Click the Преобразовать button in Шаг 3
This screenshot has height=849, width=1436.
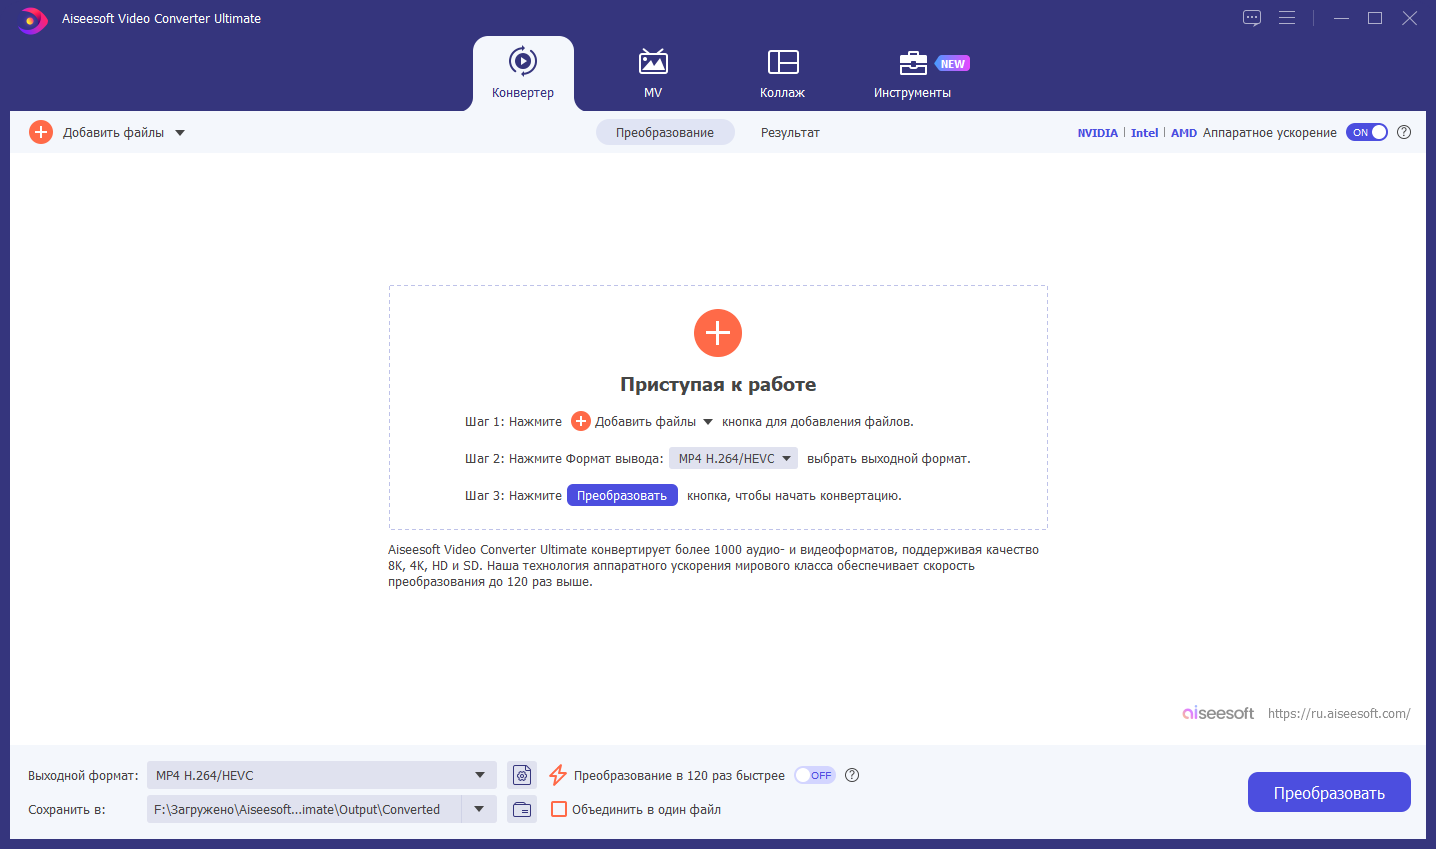[622, 495]
